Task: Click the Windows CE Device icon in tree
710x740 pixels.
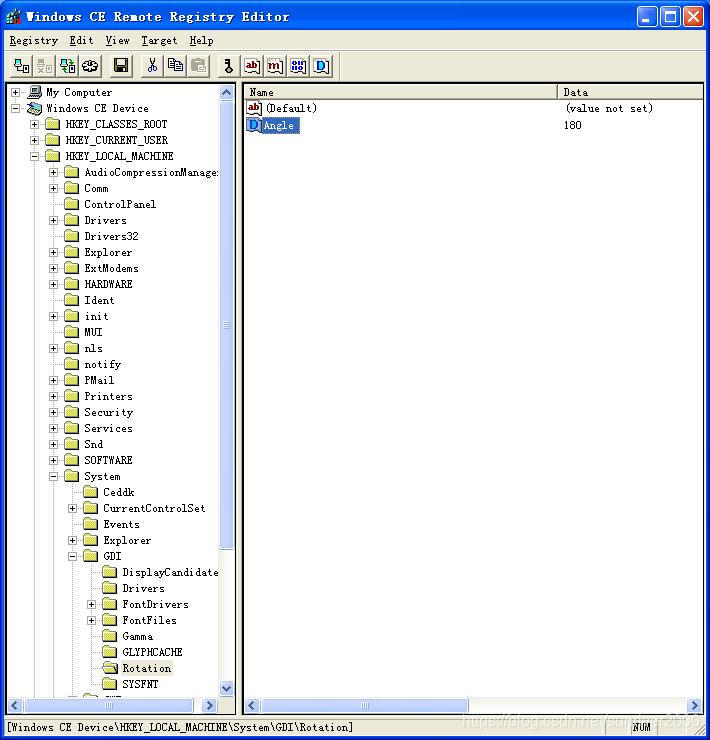Action: pyautogui.click(x=35, y=109)
